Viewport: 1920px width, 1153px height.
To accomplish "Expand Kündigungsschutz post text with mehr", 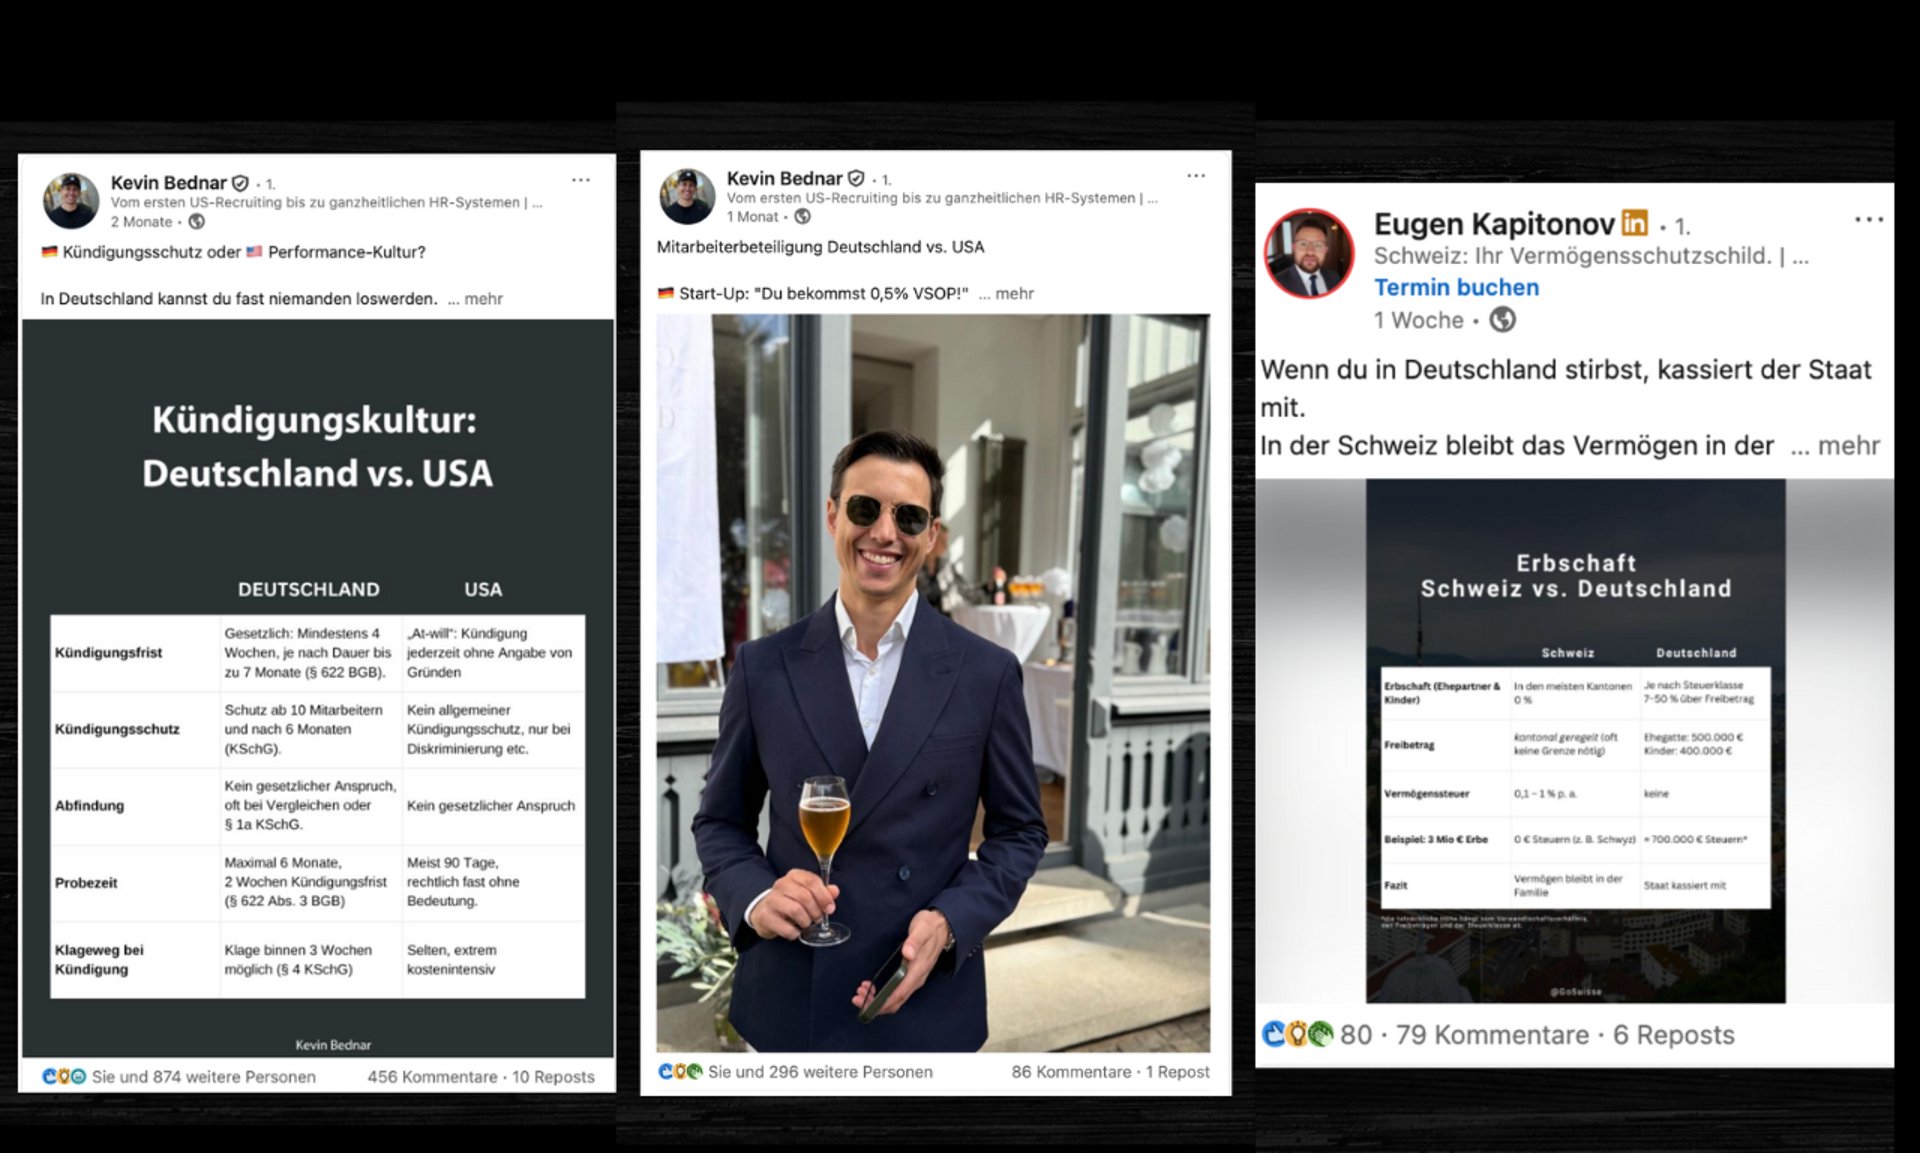I will pos(483,299).
